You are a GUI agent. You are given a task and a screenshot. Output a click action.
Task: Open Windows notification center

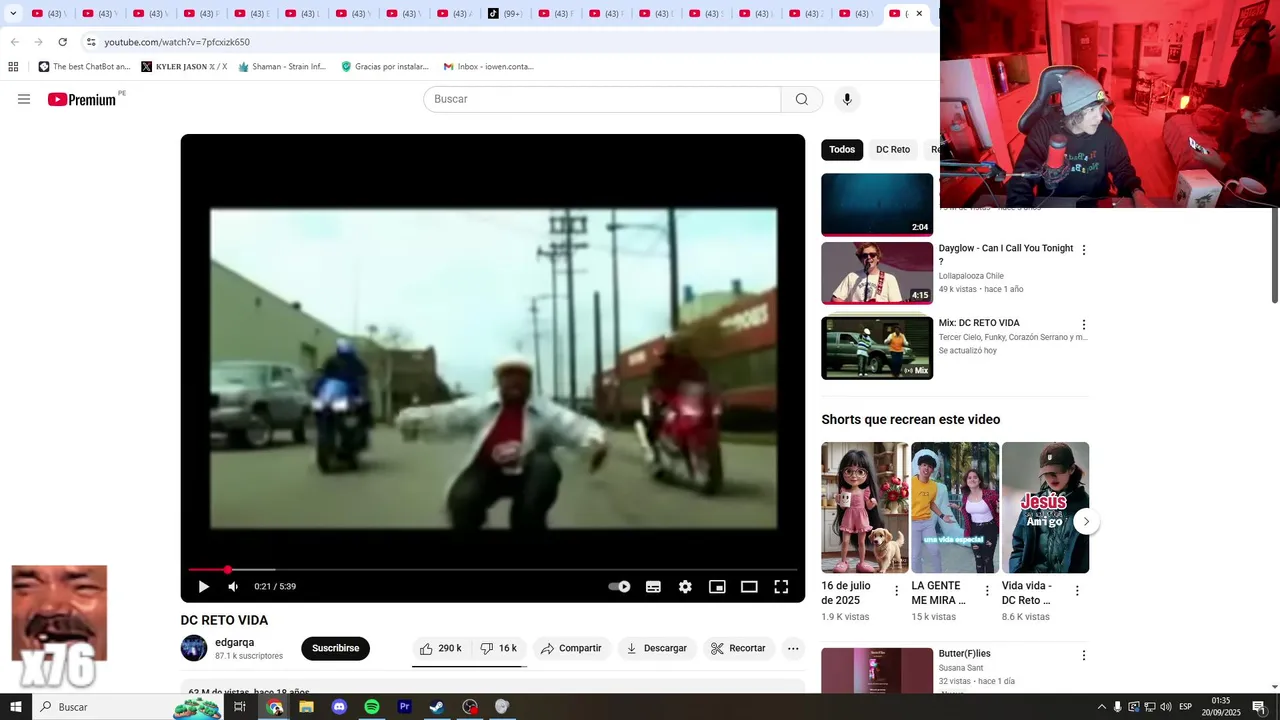(1259, 707)
